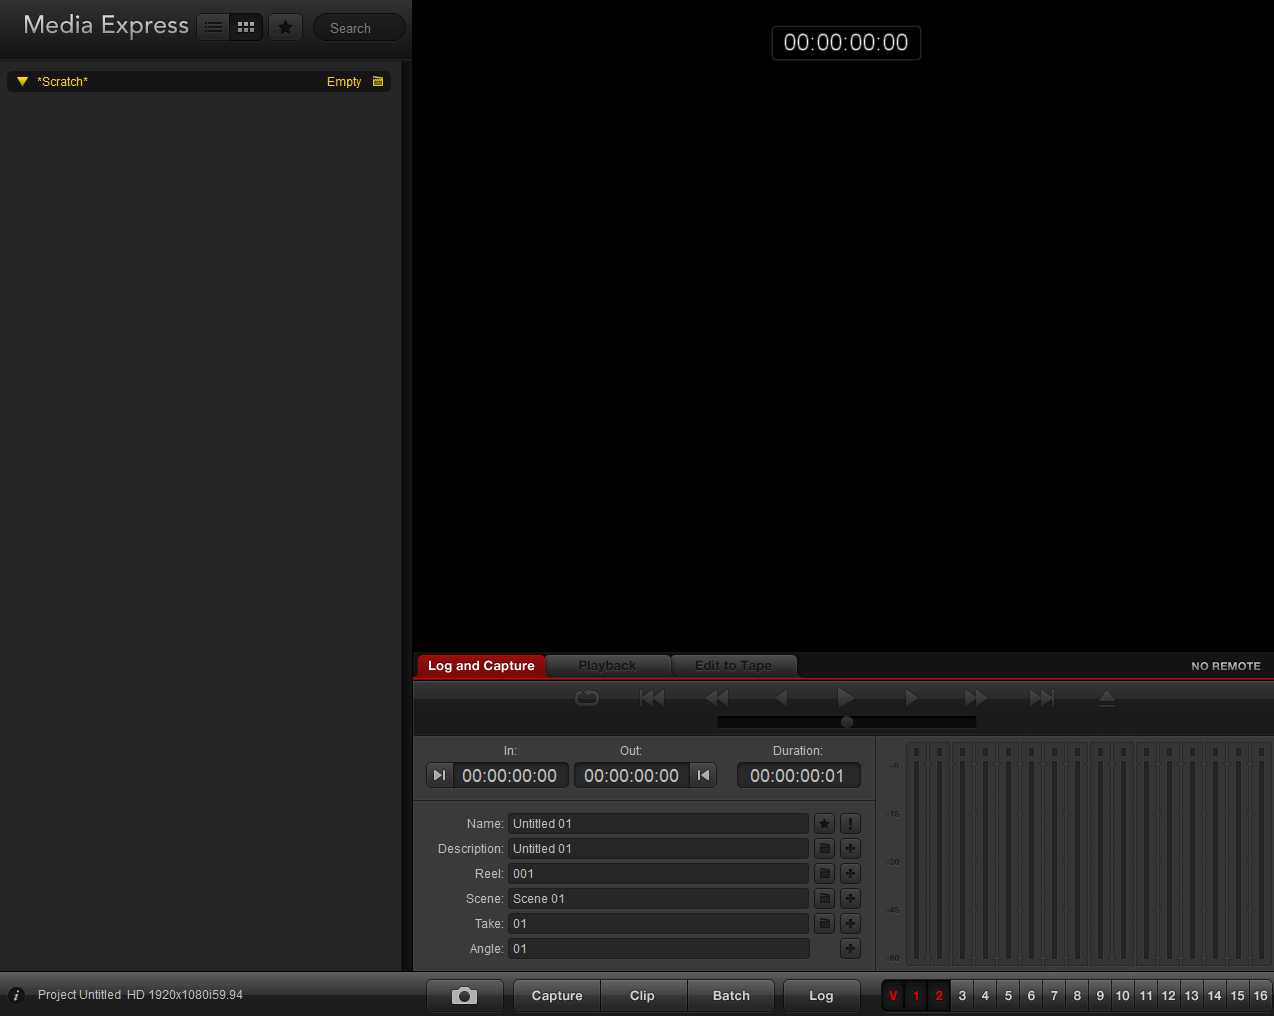1274x1016 pixels.
Task: Open the Edit to Tape tab
Action: (733, 666)
